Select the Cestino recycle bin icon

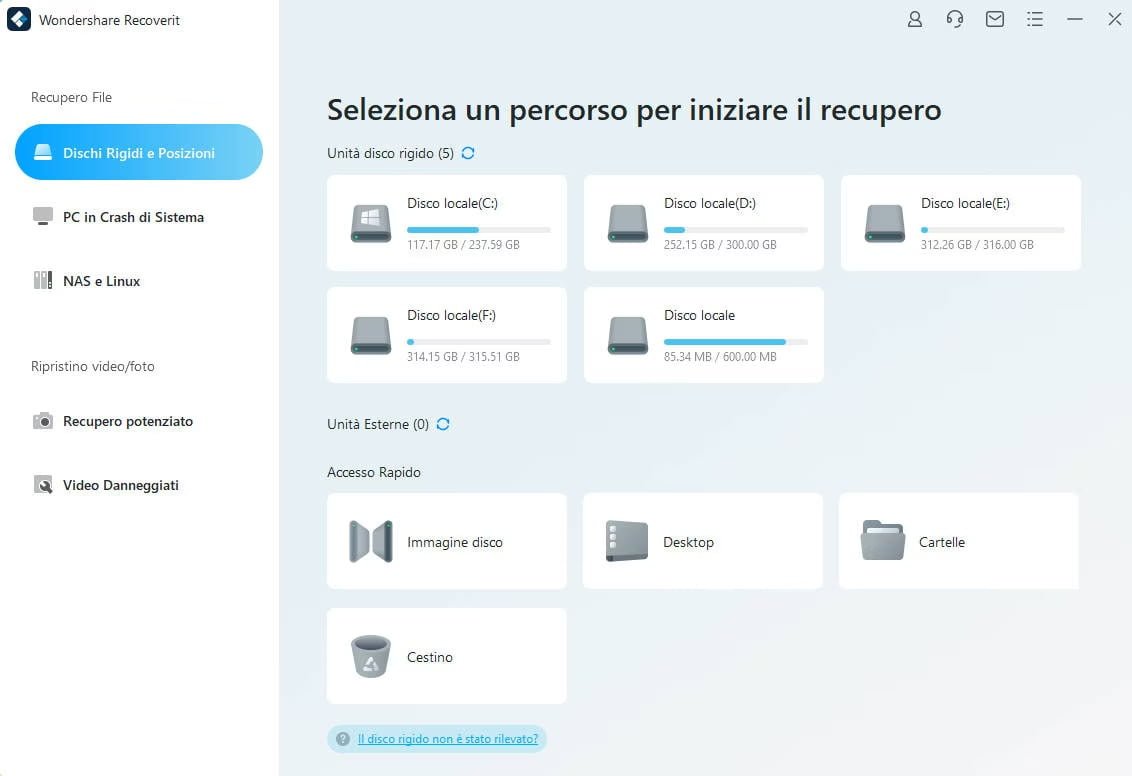371,657
